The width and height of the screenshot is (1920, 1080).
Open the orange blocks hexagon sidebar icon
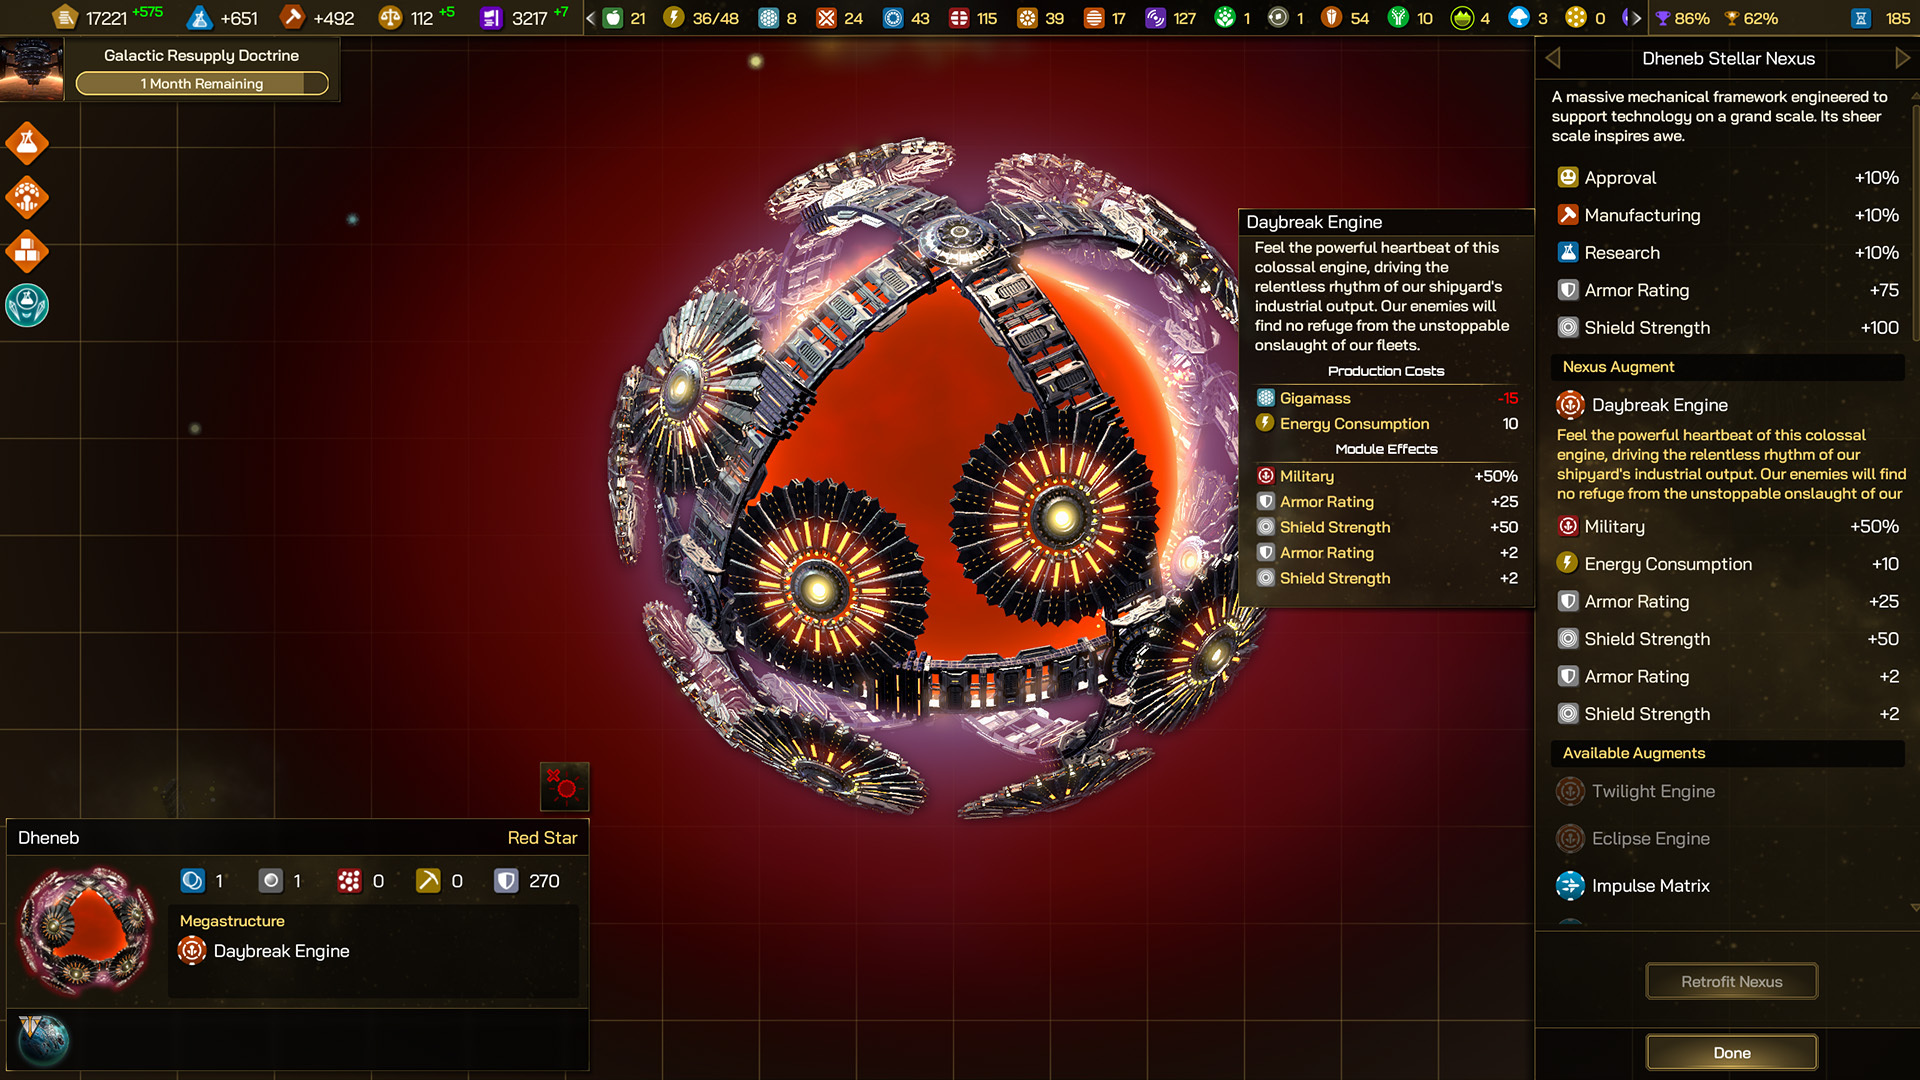click(x=27, y=251)
